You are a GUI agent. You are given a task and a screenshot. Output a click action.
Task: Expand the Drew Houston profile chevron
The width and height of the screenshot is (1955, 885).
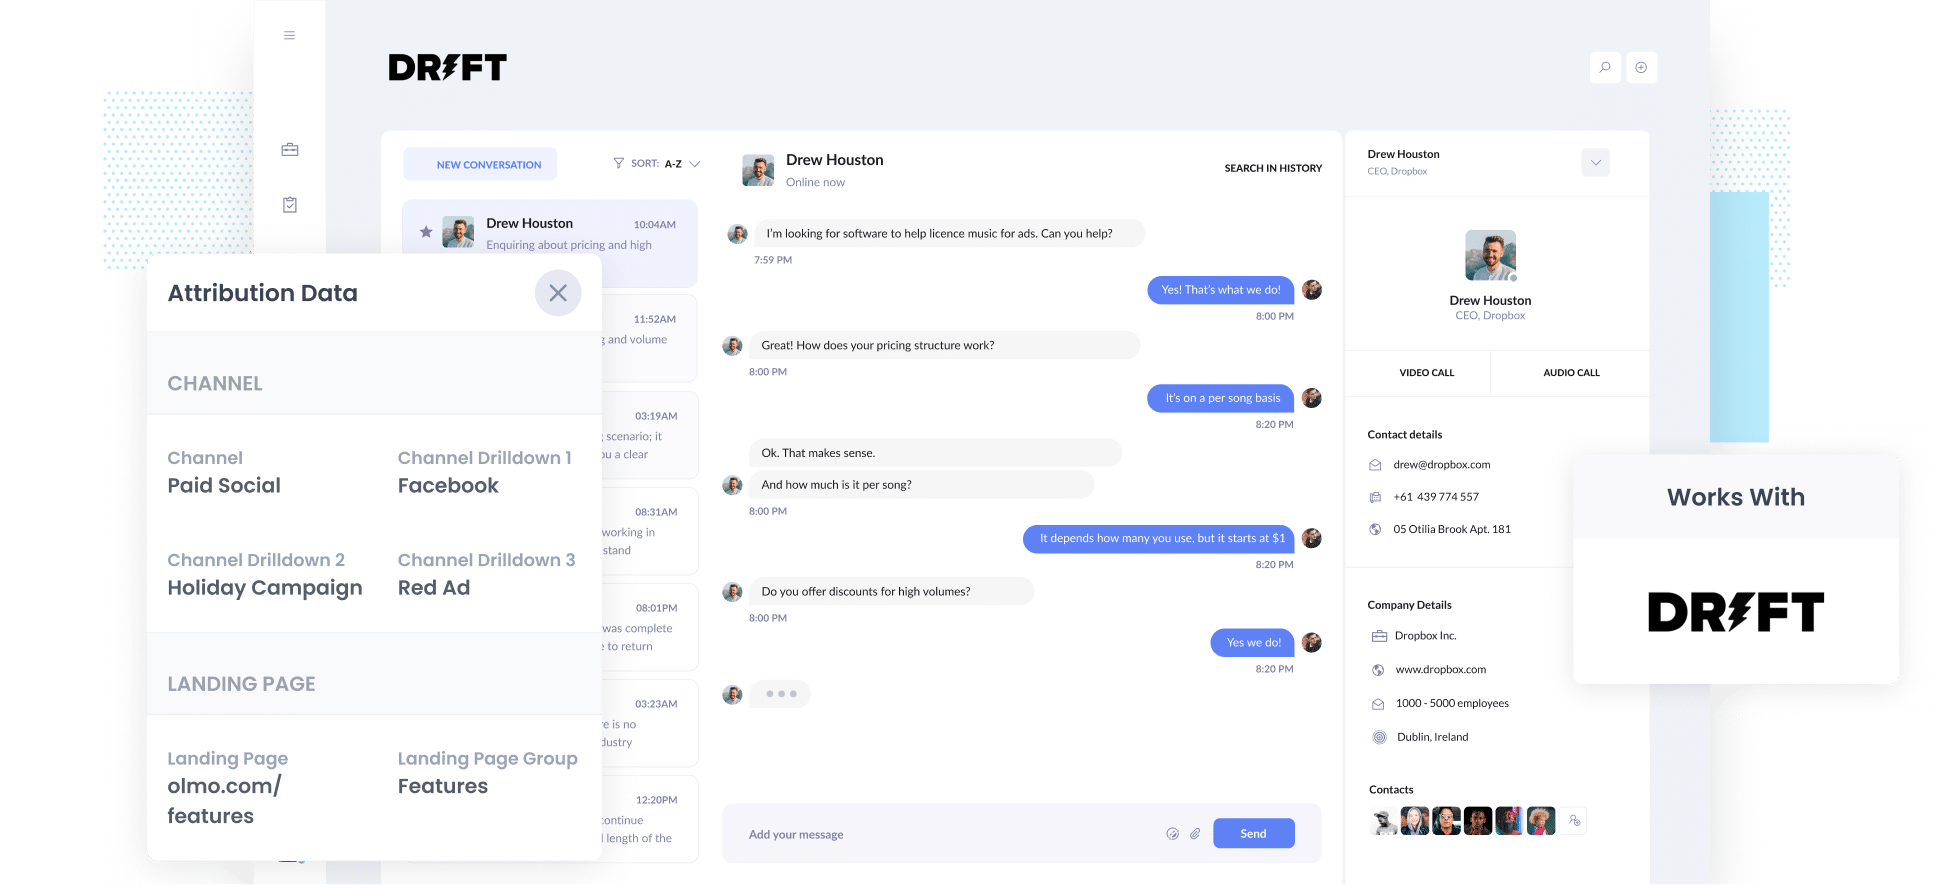pyautogui.click(x=1595, y=163)
